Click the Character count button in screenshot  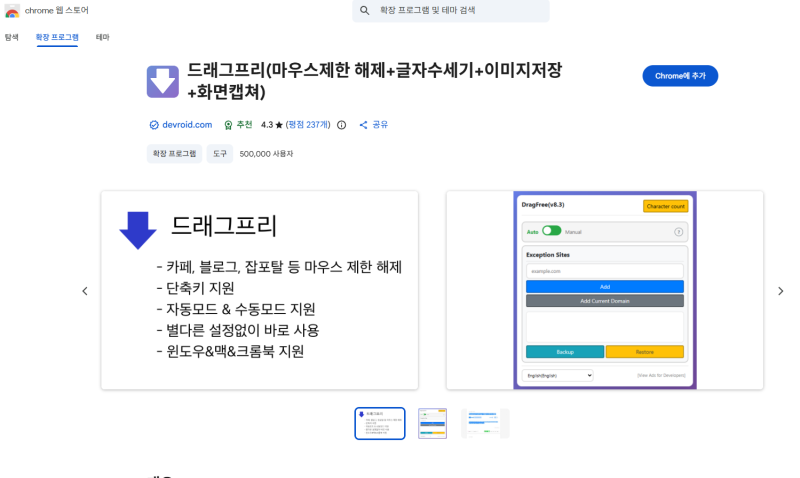click(665, 206)
